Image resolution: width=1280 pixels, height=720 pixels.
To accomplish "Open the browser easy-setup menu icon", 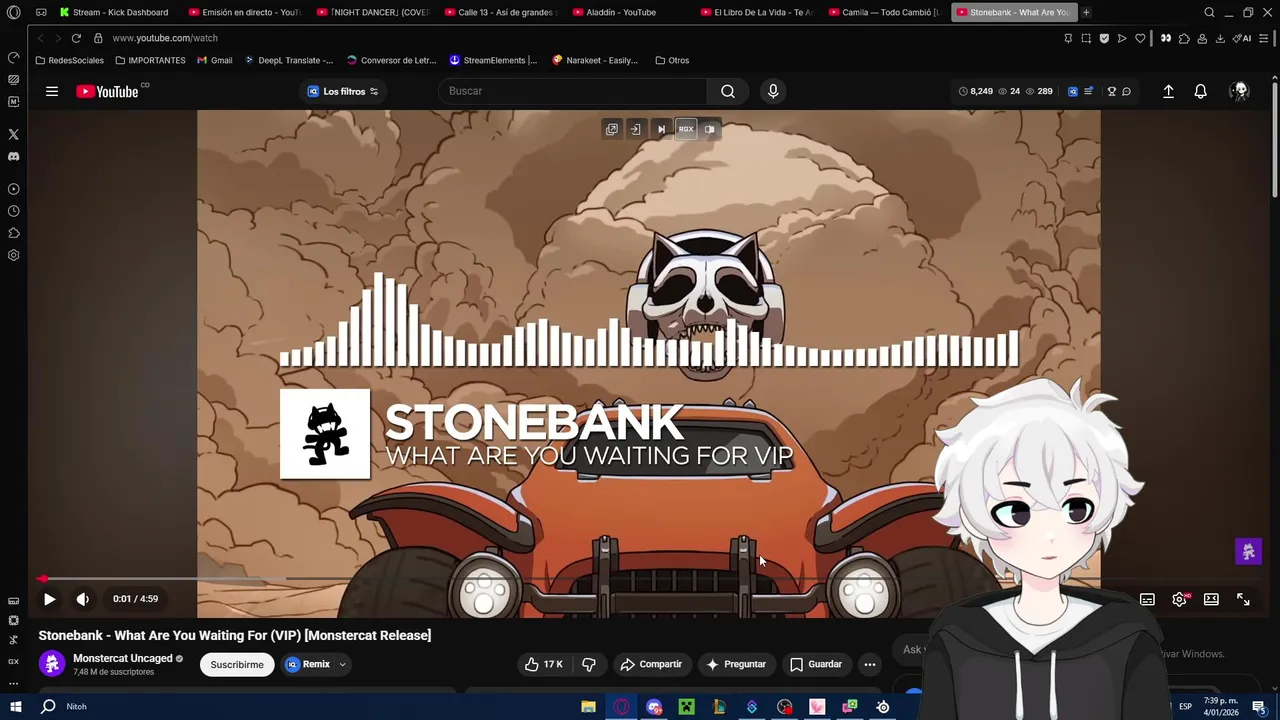I will [1263, 38].
